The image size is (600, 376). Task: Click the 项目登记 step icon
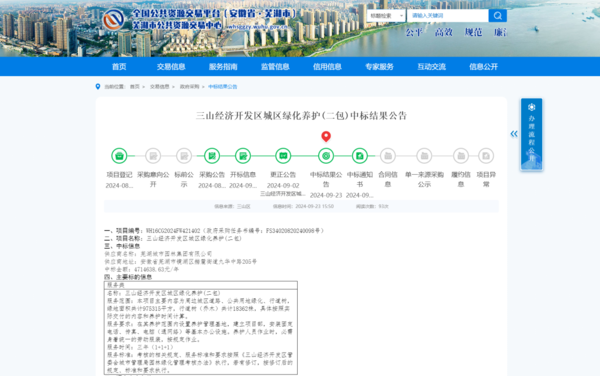119,156
